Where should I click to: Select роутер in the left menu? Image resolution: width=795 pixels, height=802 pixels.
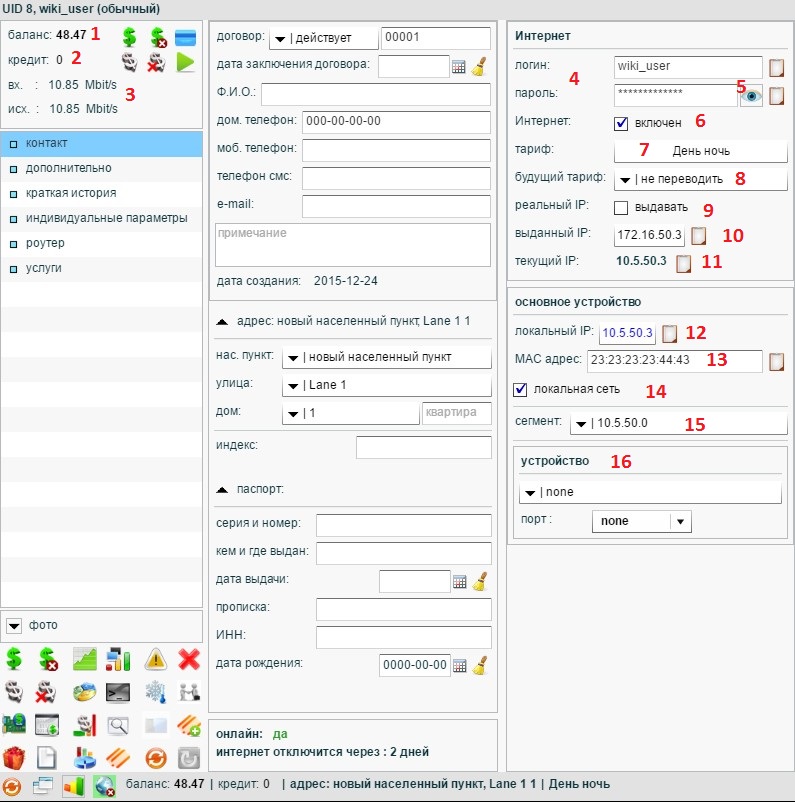click(46, 243)
